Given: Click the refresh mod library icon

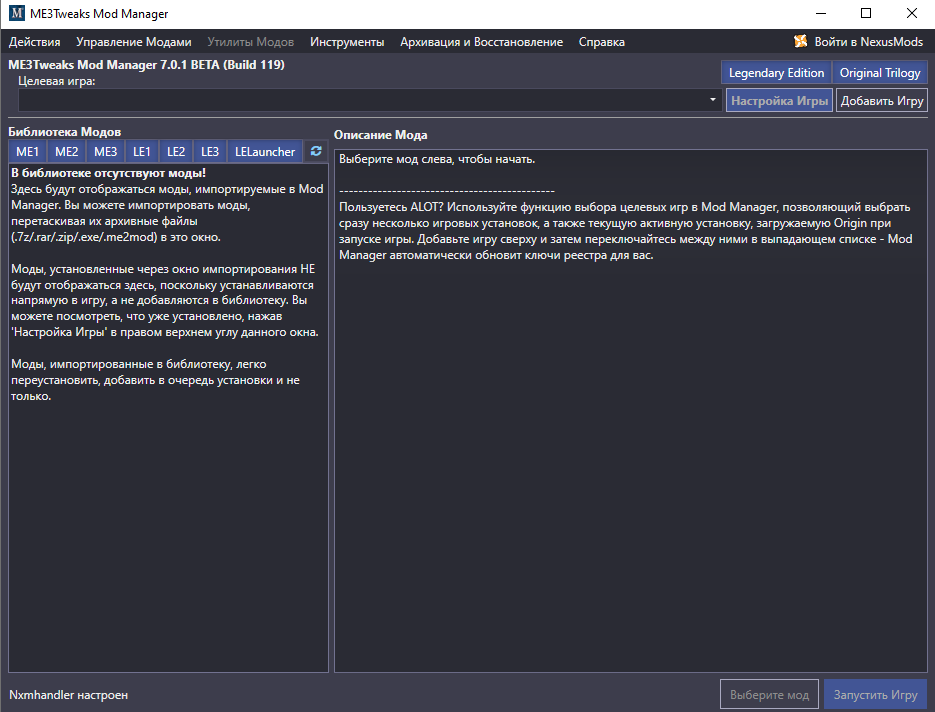Looking at the screenshot, I should pyautogui.click(x=316, y=151).
